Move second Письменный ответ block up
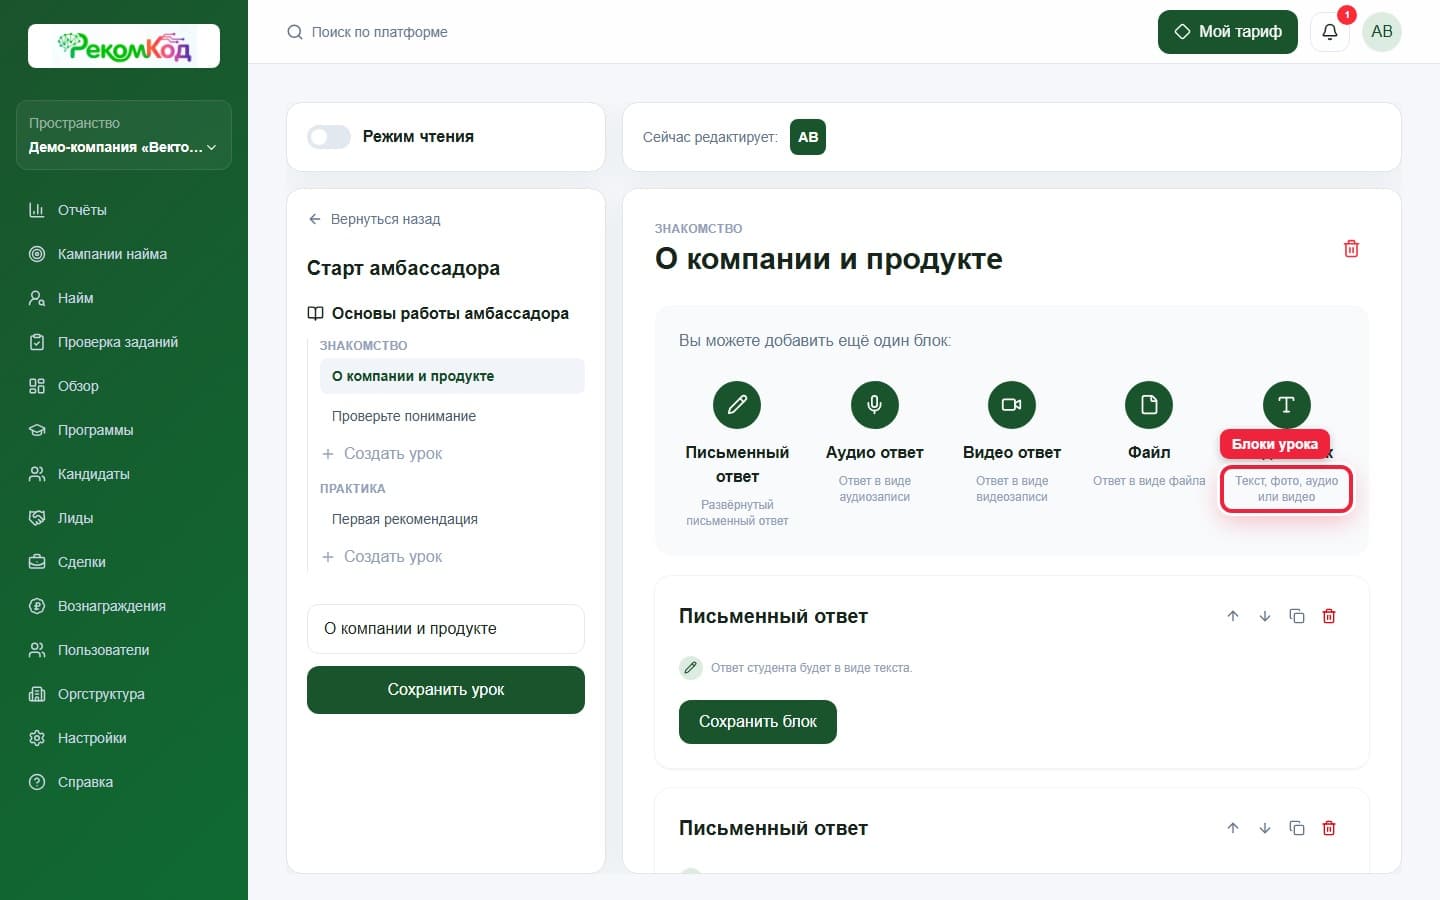 pyautogui.click(x=1233, y=828)
